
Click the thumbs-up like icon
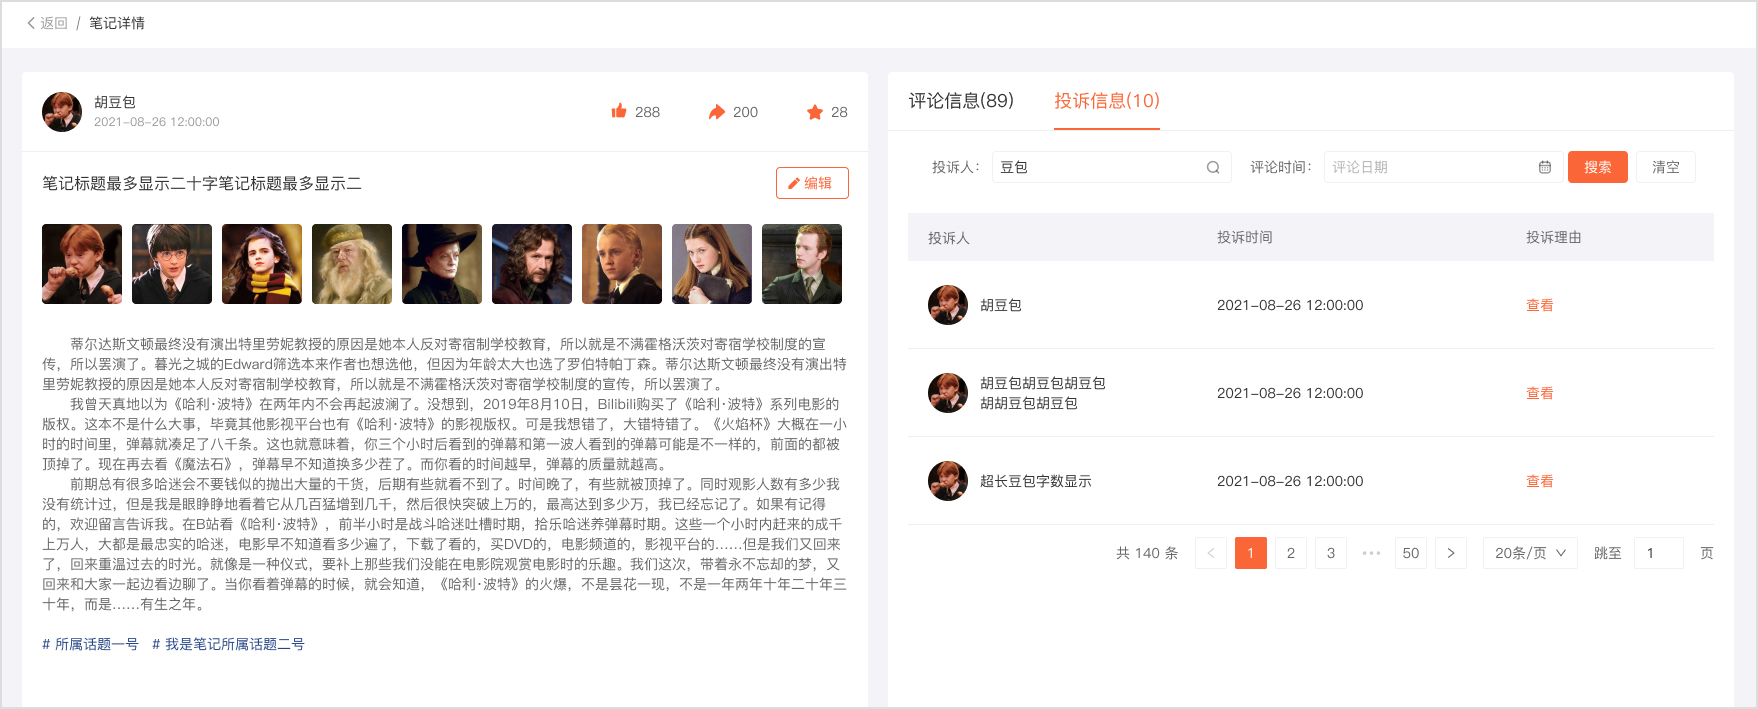[x=619, y=111]
